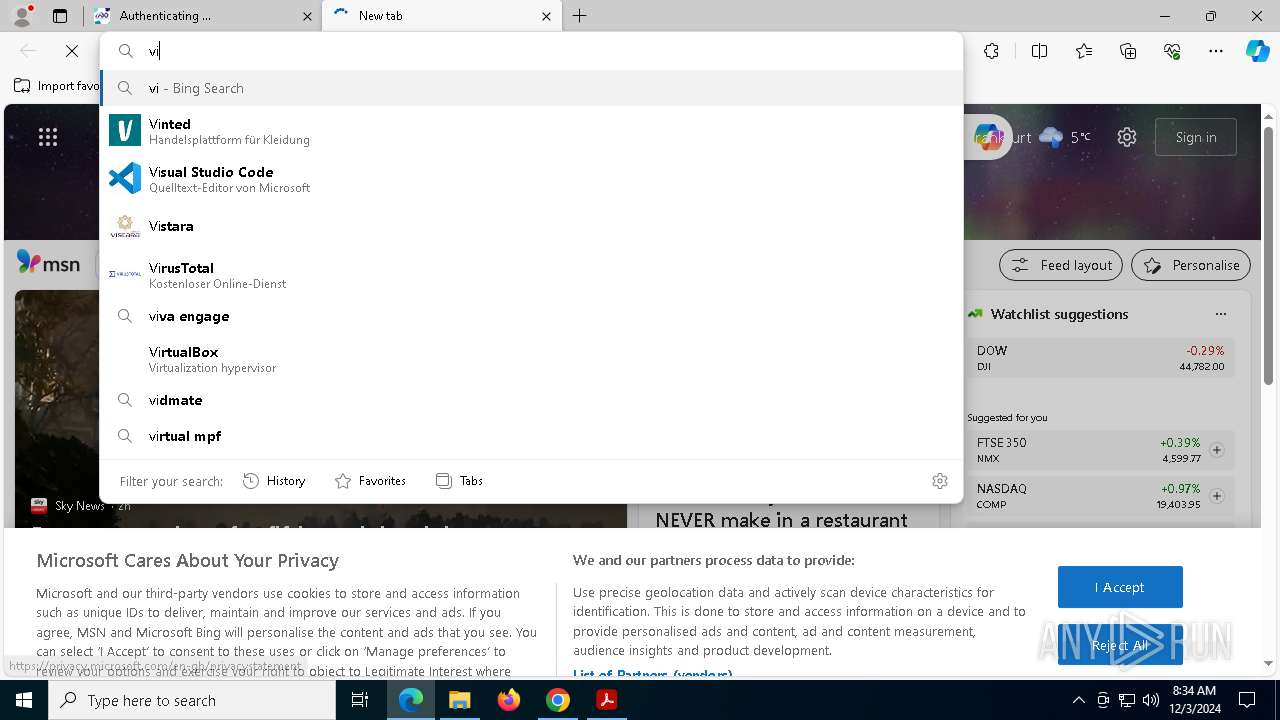1280x720 pixels.
Task: Filter search by History
Action: pyautogui.click(x=274, y=481)
